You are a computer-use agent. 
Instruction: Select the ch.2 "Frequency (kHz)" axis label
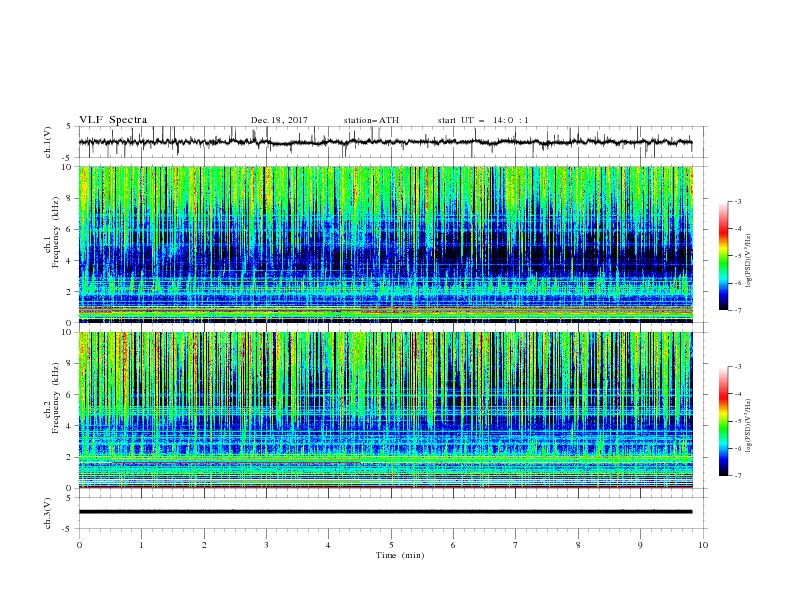(x=56, y=398)
